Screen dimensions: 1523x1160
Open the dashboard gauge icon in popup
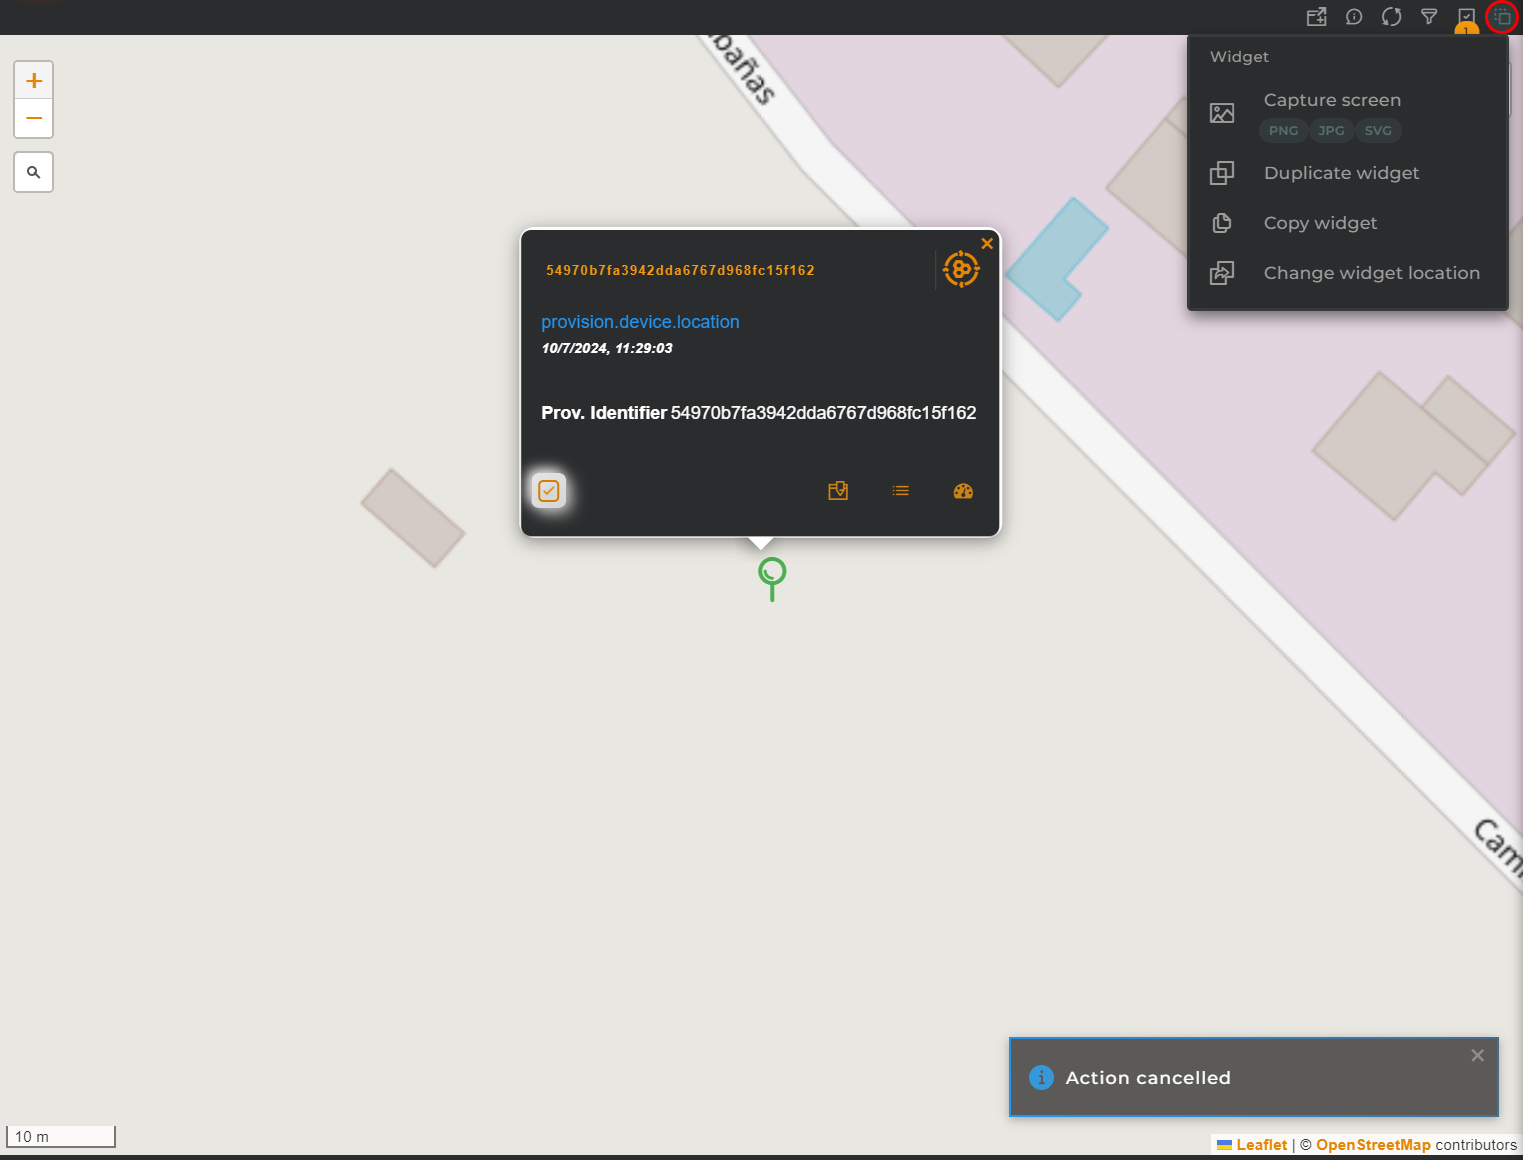click(963, 491)
